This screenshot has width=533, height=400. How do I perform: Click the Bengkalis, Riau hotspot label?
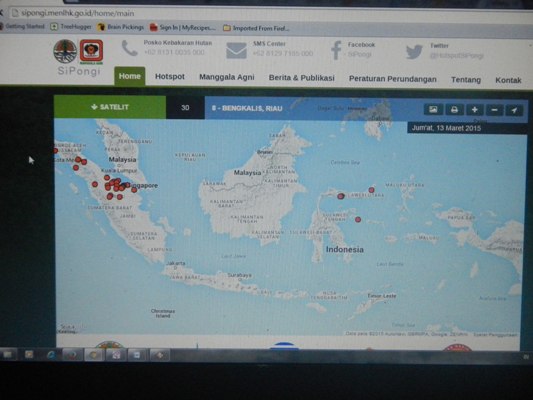[247, 108]
